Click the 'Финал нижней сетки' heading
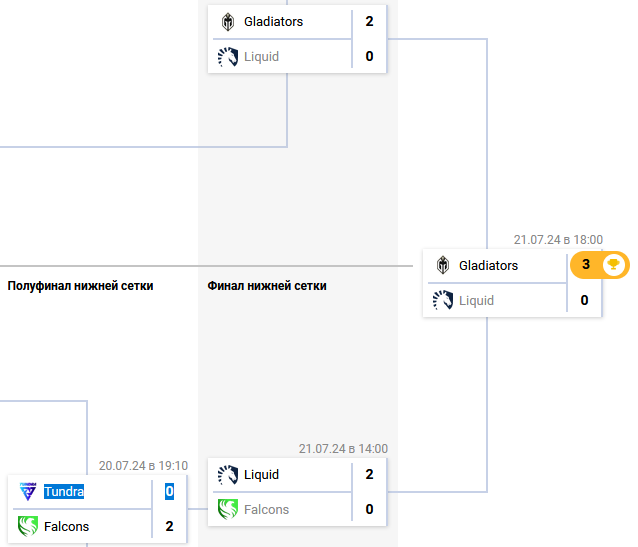The width and height of the screenshot is (638, 547). 267,286
